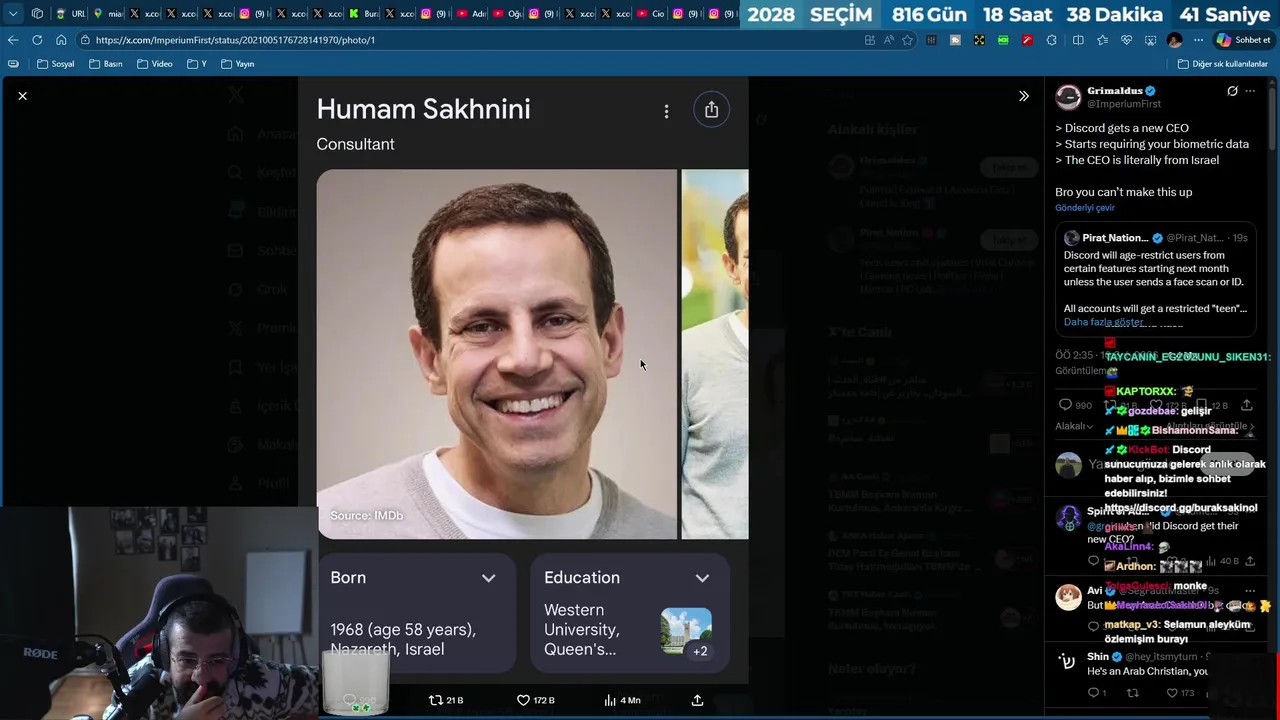Click the Sohbet et Copilot button
The width and height of the screenshot is (1280, 720).
(x=1243, y=40)
